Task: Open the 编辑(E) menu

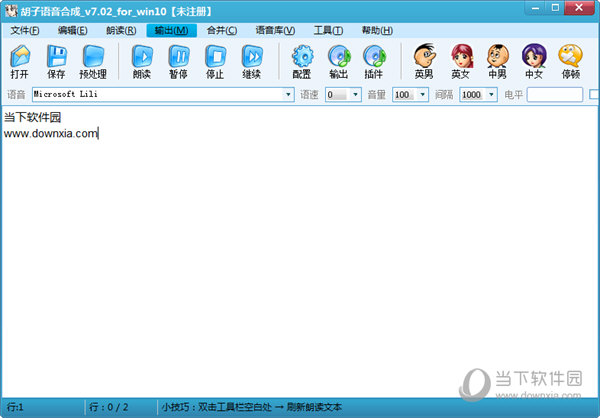Action: coord(73,31)
